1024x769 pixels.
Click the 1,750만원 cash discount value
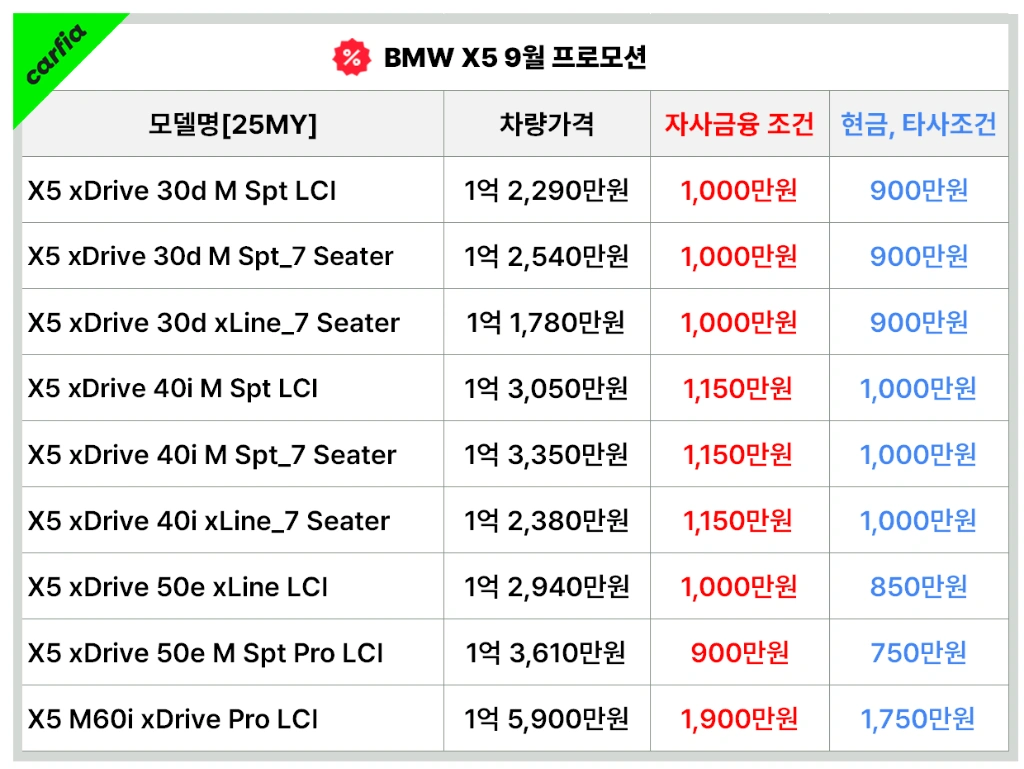click(918, 718)
